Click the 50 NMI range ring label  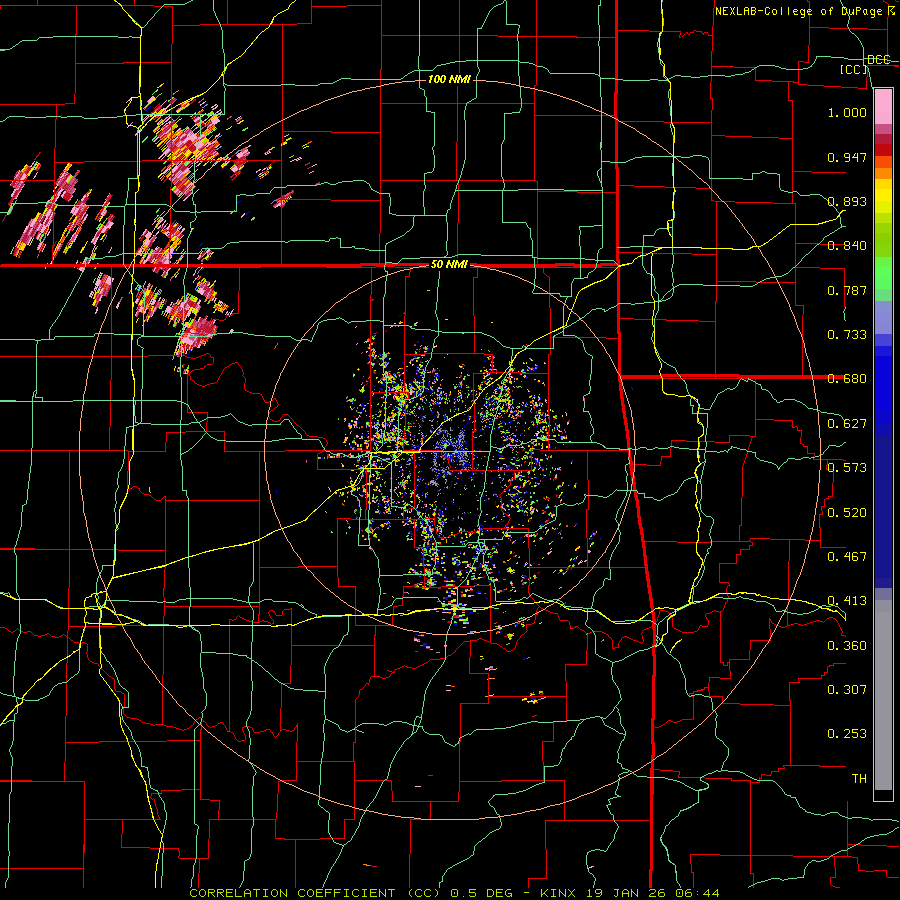[x=449, y=265]
